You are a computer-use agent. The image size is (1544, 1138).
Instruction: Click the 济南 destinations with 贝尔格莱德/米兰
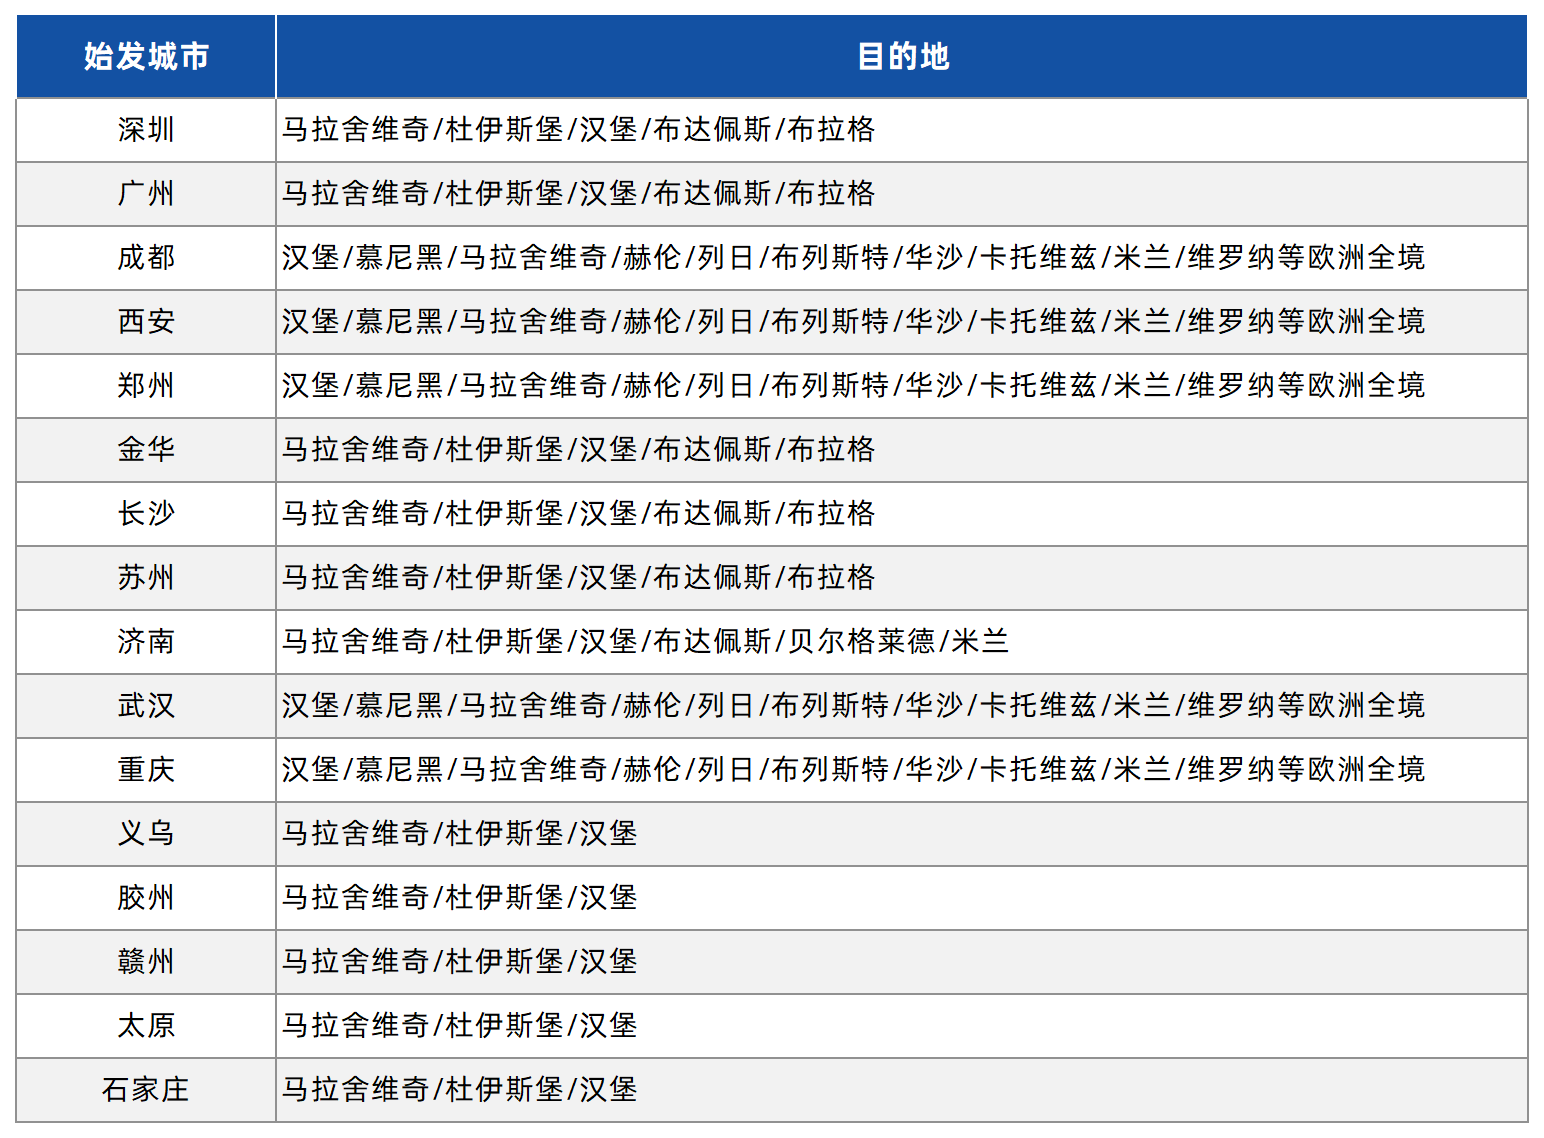pyautogui.click(x=902, y=642)
